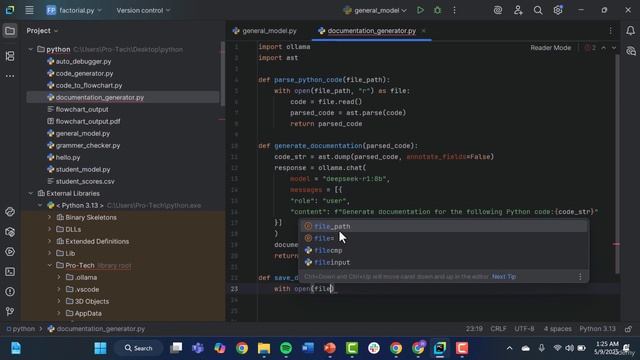The height and width of the screenshot is (360, 640).
Task: Open the main hamburger menu
Action: point(29,10)
